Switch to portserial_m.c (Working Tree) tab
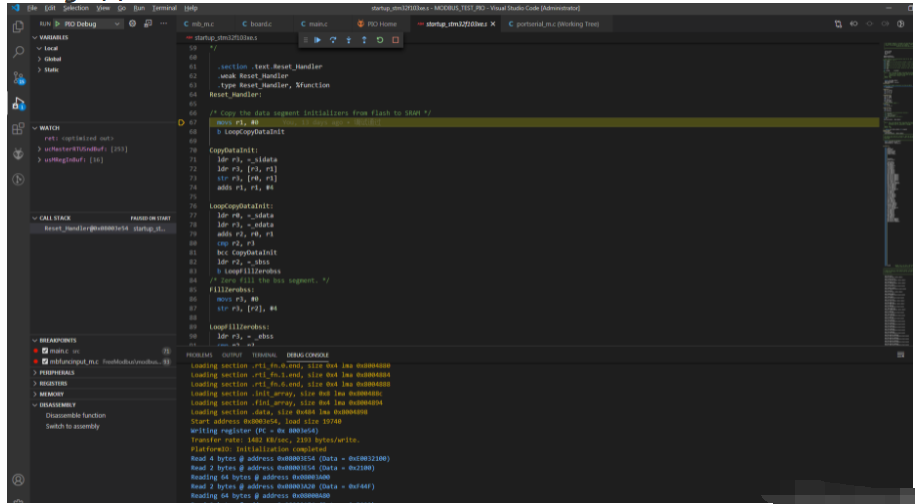Image resolution: width=918 pixels, height=504 pixels. (x=557, y=24)
